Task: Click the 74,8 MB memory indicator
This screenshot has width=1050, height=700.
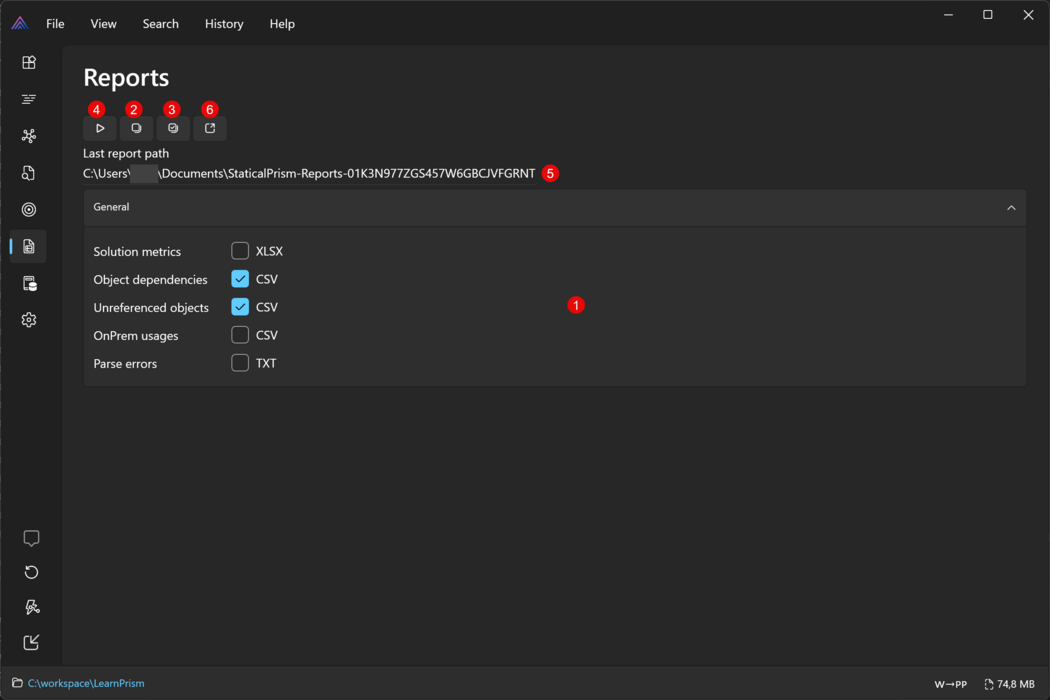Action: (x=1010, y=684)
